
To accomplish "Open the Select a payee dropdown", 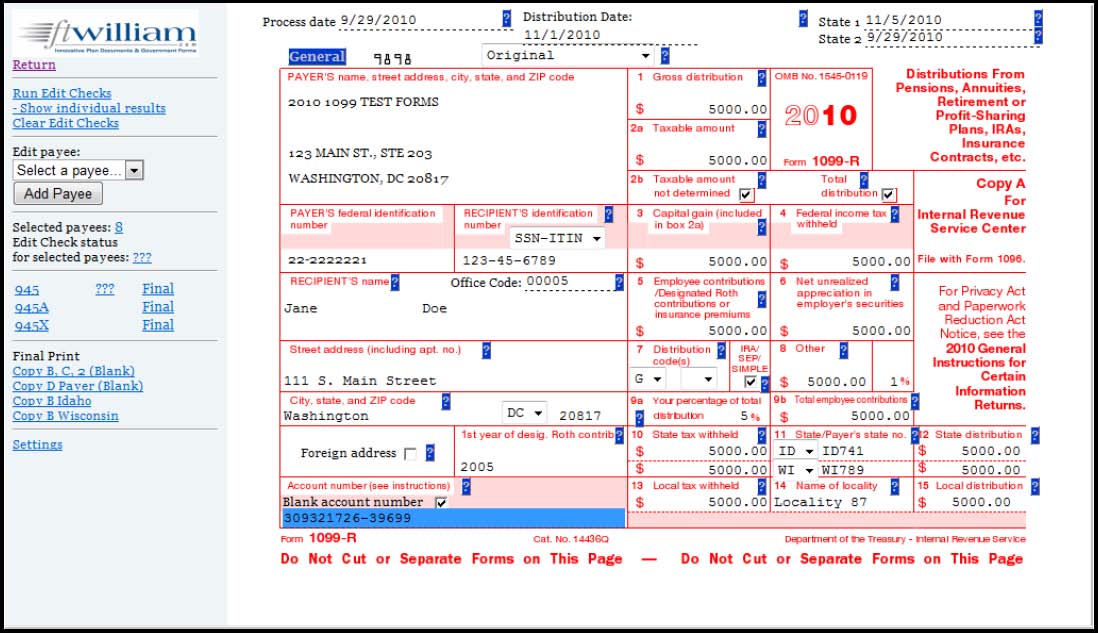I will pos(78,171).
